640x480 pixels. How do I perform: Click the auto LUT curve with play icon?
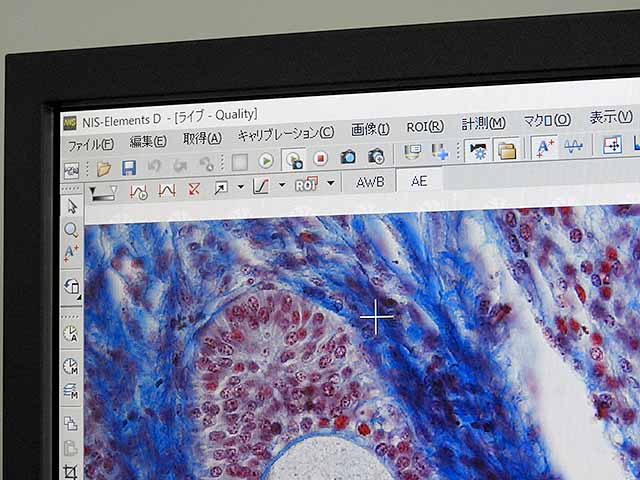click(138, 191)
